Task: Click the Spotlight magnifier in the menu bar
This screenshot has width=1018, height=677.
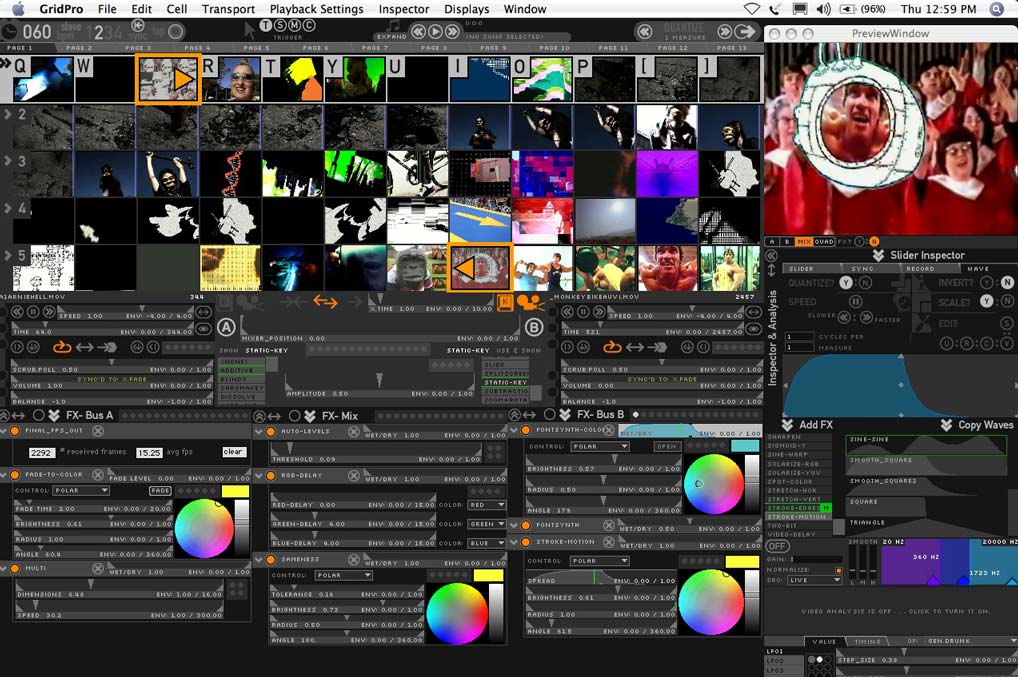Action: tap(996, 9)
